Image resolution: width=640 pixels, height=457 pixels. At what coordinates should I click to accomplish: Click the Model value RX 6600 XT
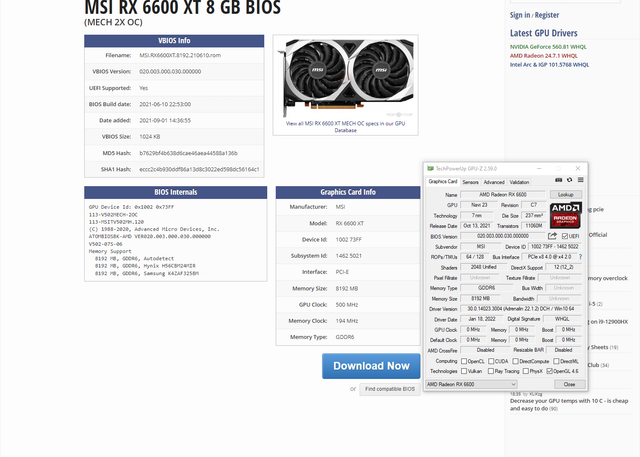(349, 223)
